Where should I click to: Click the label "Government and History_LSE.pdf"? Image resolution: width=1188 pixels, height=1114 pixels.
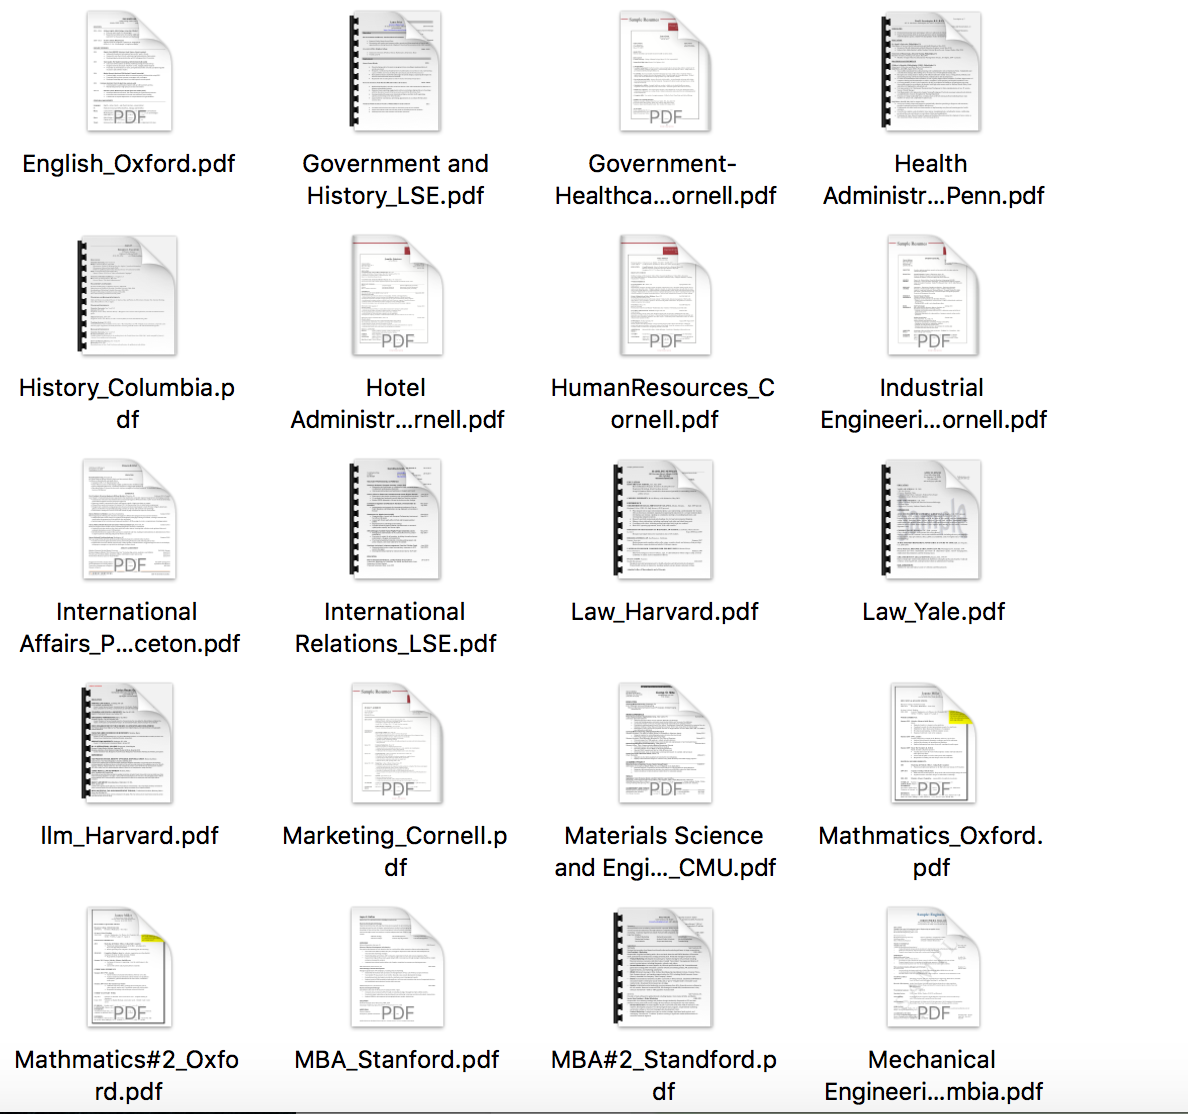tap(395, 180)
